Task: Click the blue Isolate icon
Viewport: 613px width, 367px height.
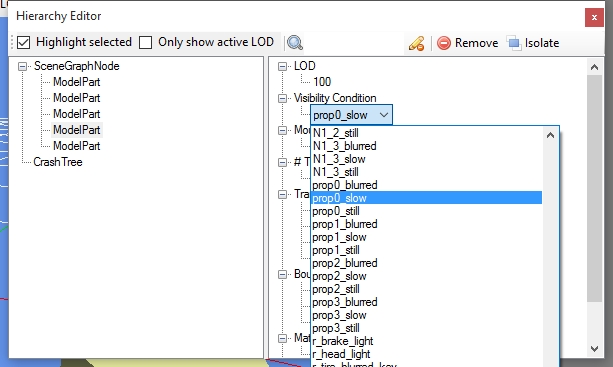Action: [514, 43]
